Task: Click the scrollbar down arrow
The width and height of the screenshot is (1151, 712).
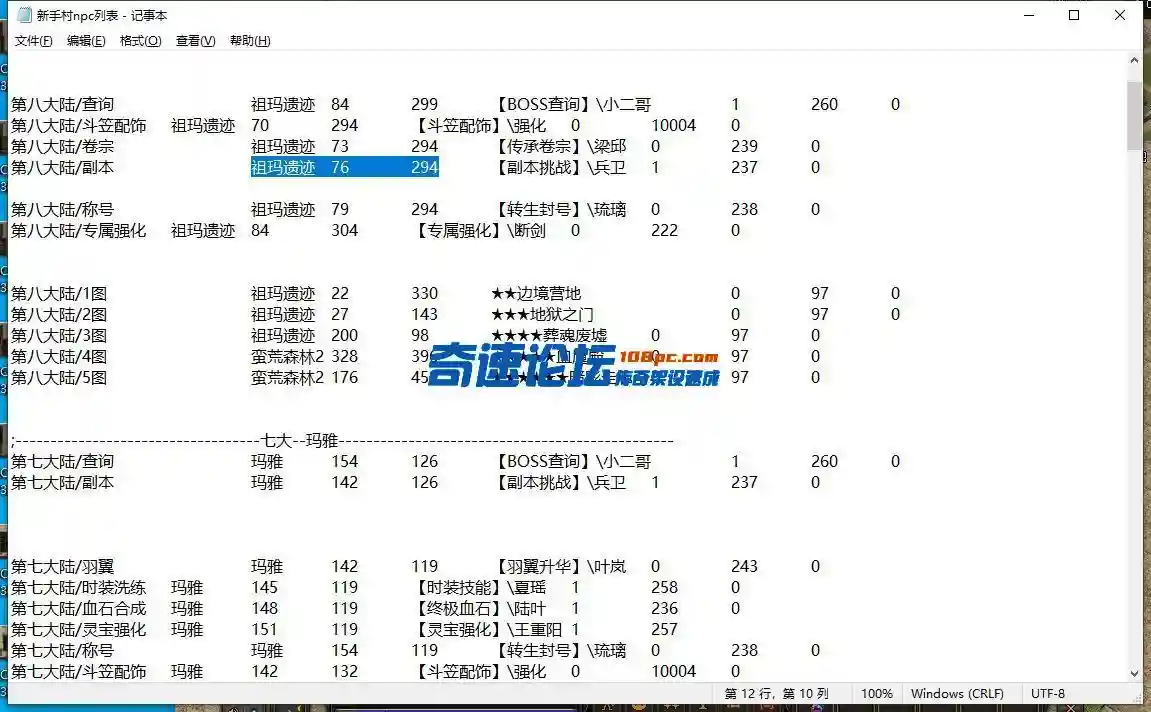Action: [1134, 672]
